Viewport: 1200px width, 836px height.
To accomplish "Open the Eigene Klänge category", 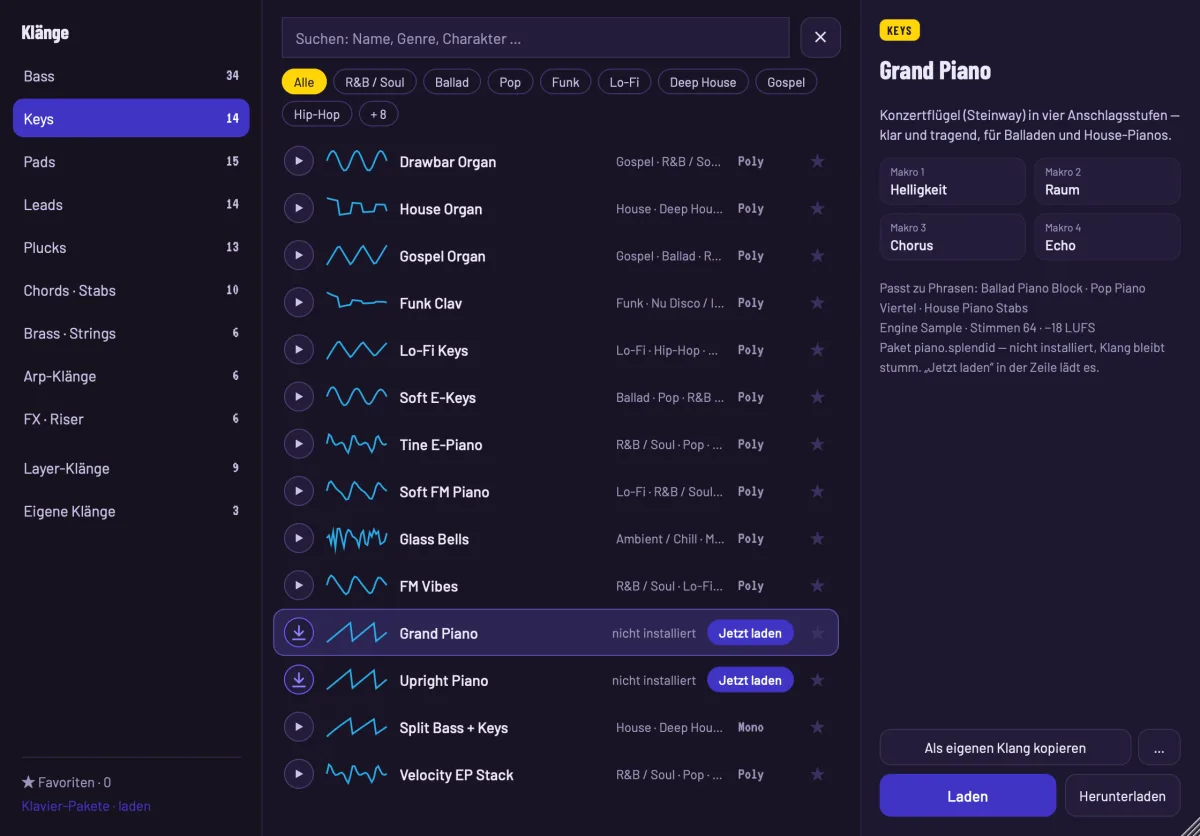I will point(131,511).
